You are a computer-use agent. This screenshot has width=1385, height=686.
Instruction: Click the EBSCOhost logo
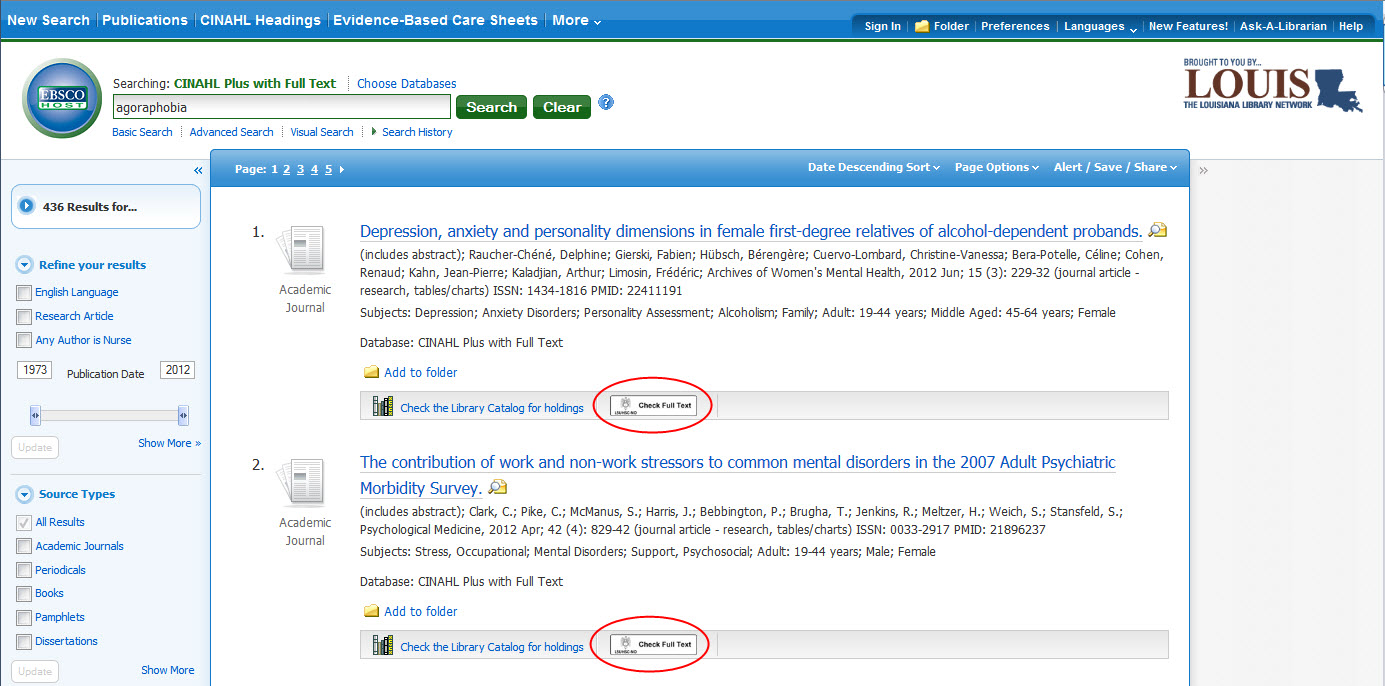61,98
